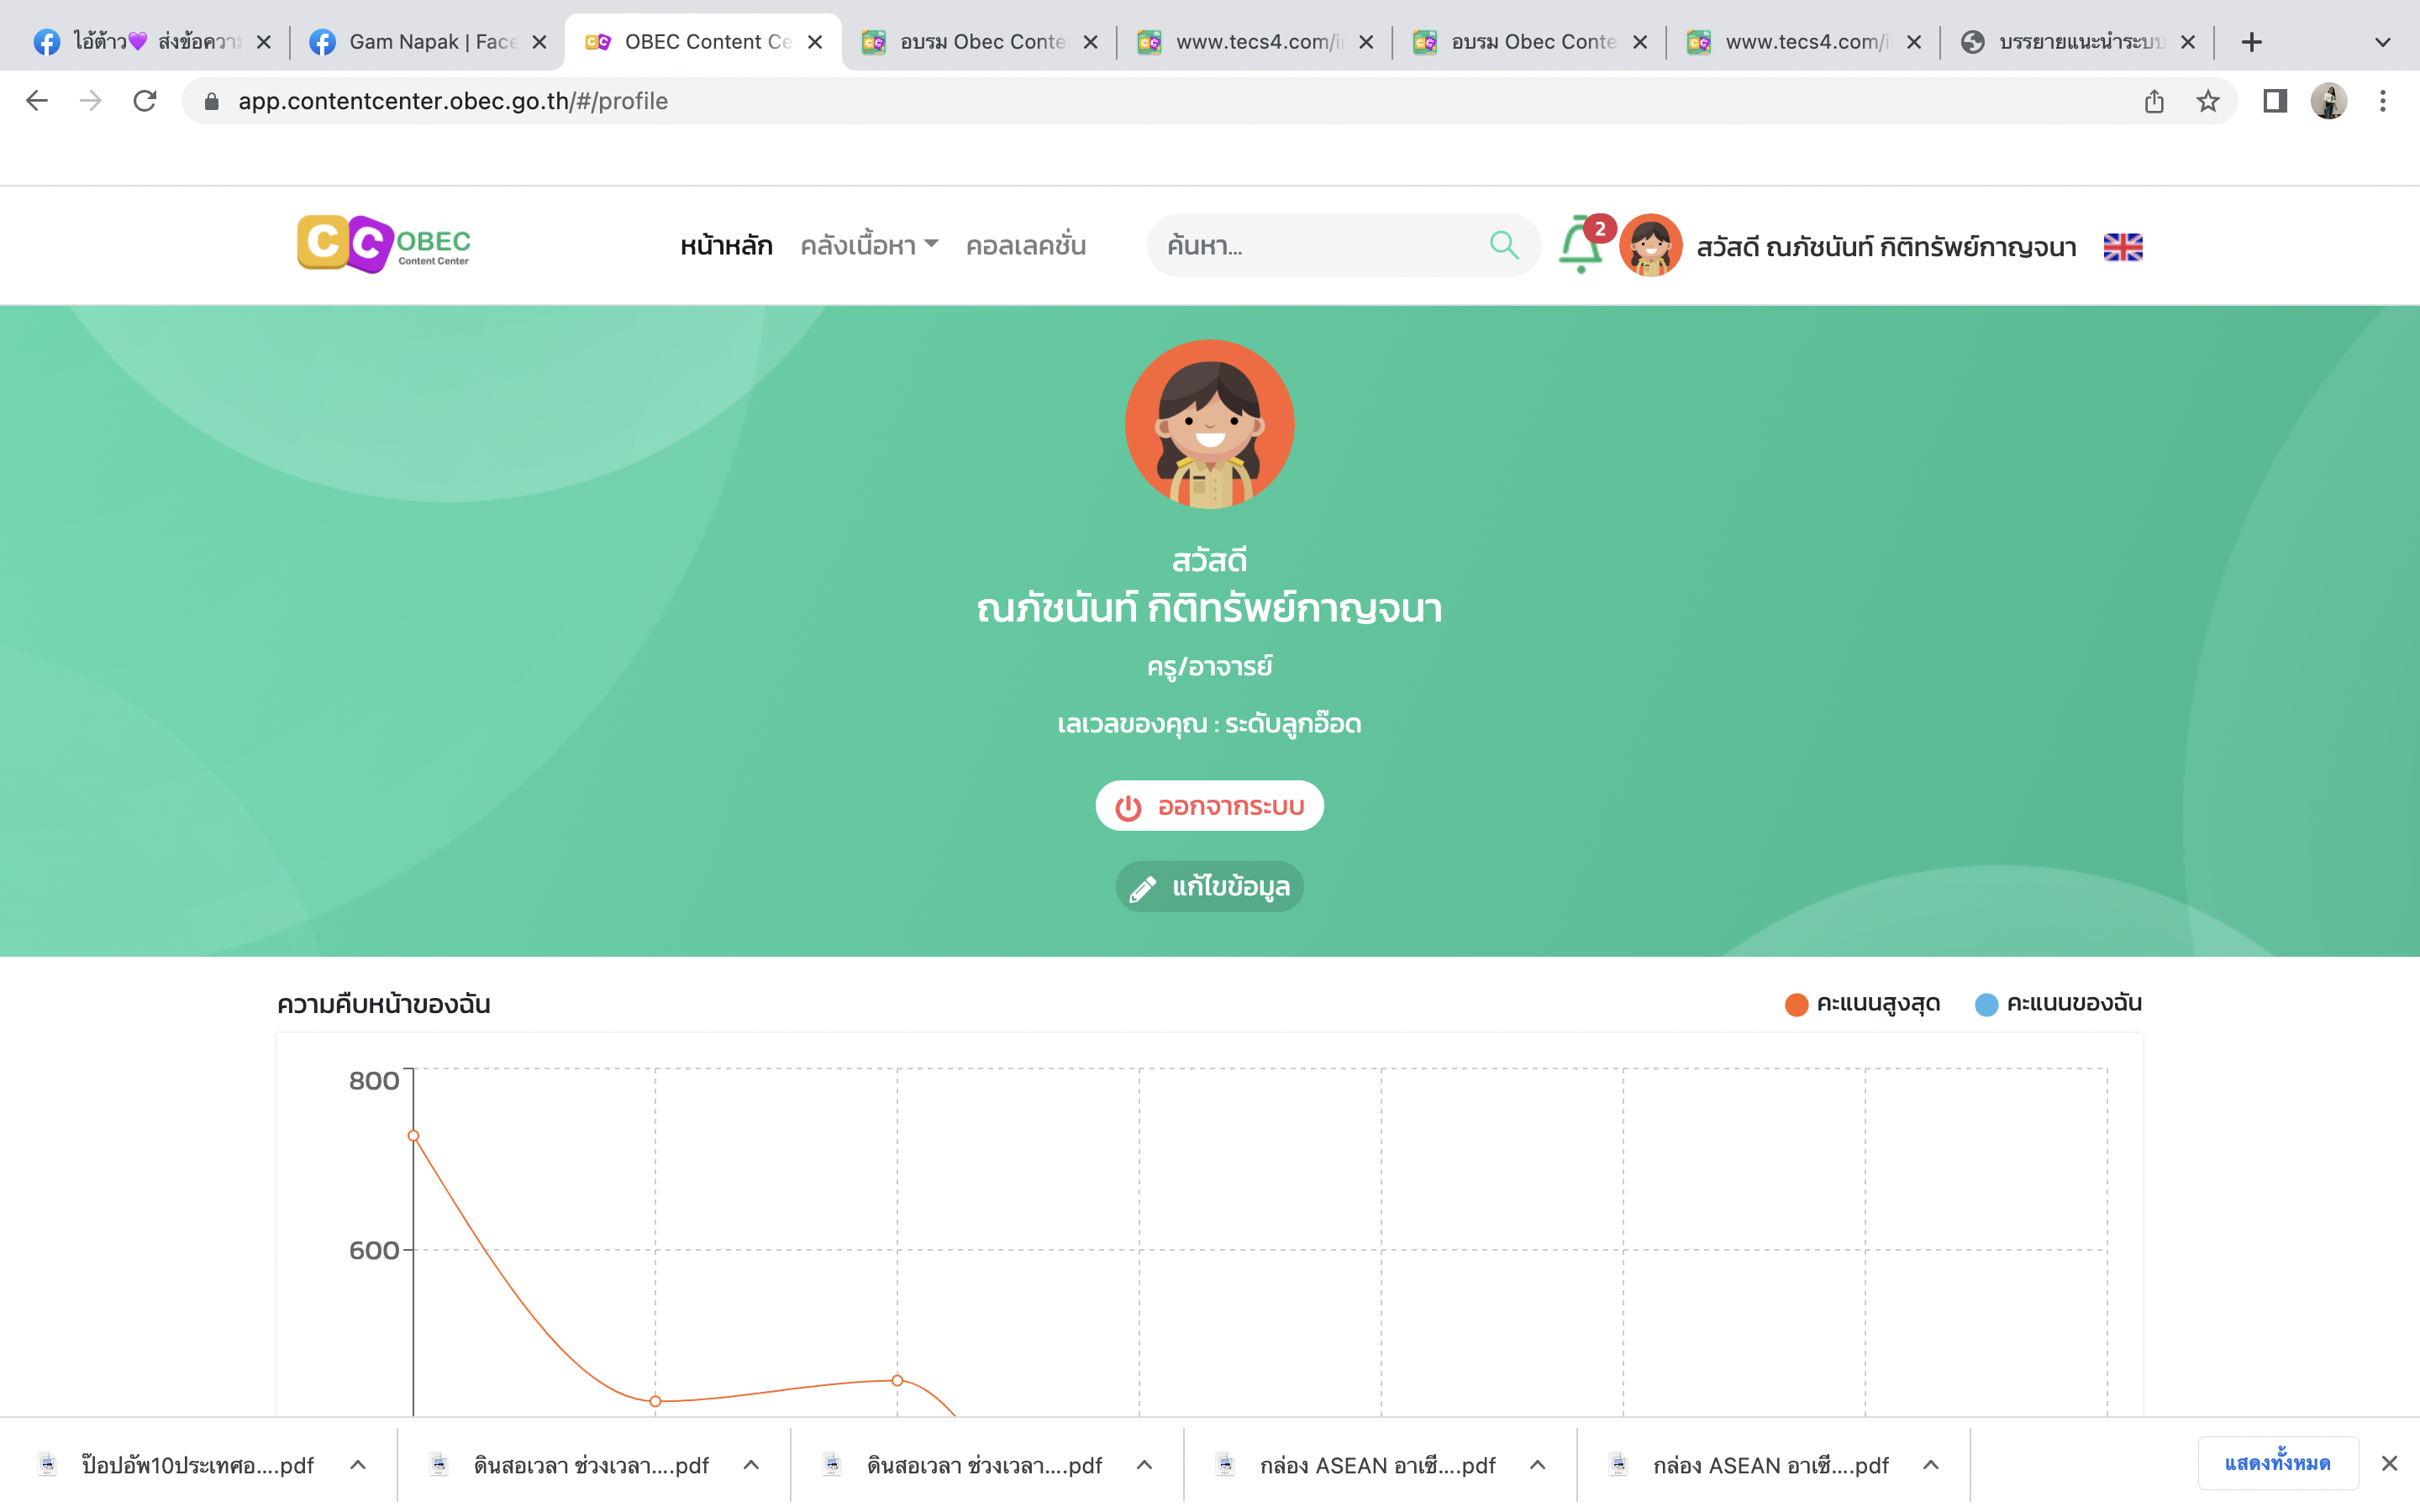Screen dimensions: 2420x1512
Task: Open the tab search chevron
Action: tap(2382, 42)
